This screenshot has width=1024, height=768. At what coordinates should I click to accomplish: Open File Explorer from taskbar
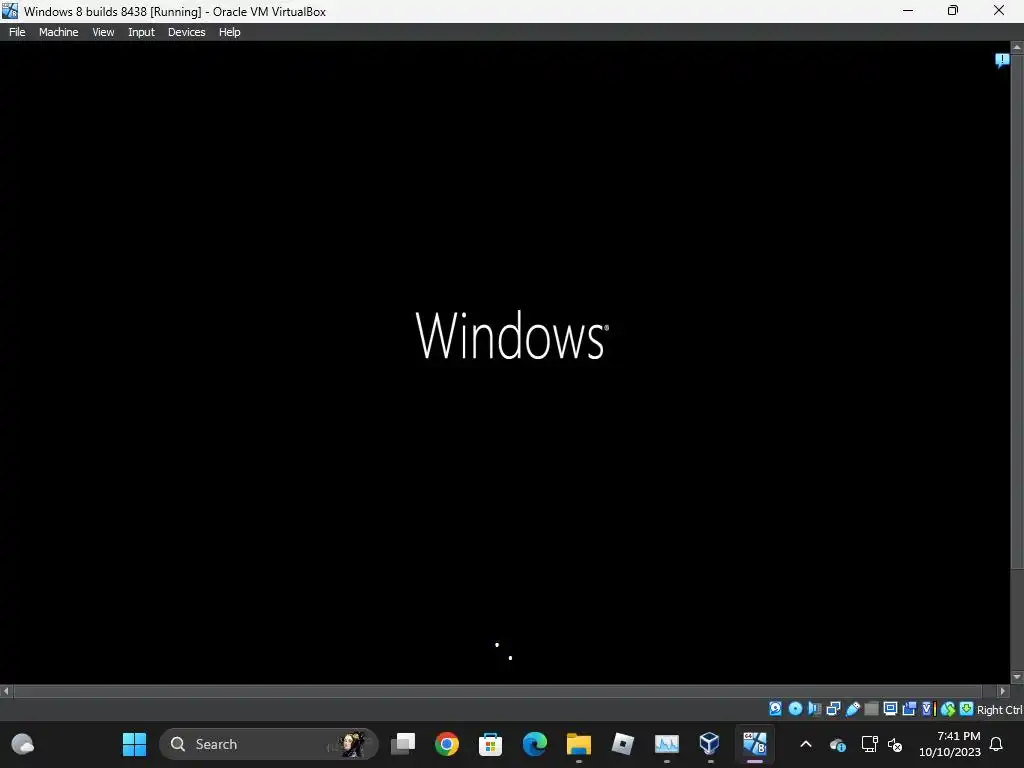[x=579, y=744]
